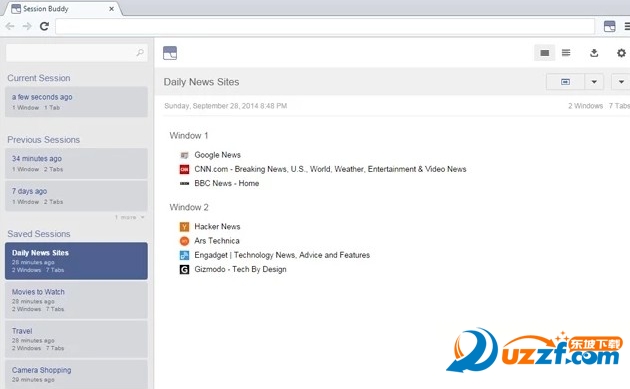Click the Gizmodo favicon icon
The height and width of the screenshot is (389, 630).
[x=184, y=270]
